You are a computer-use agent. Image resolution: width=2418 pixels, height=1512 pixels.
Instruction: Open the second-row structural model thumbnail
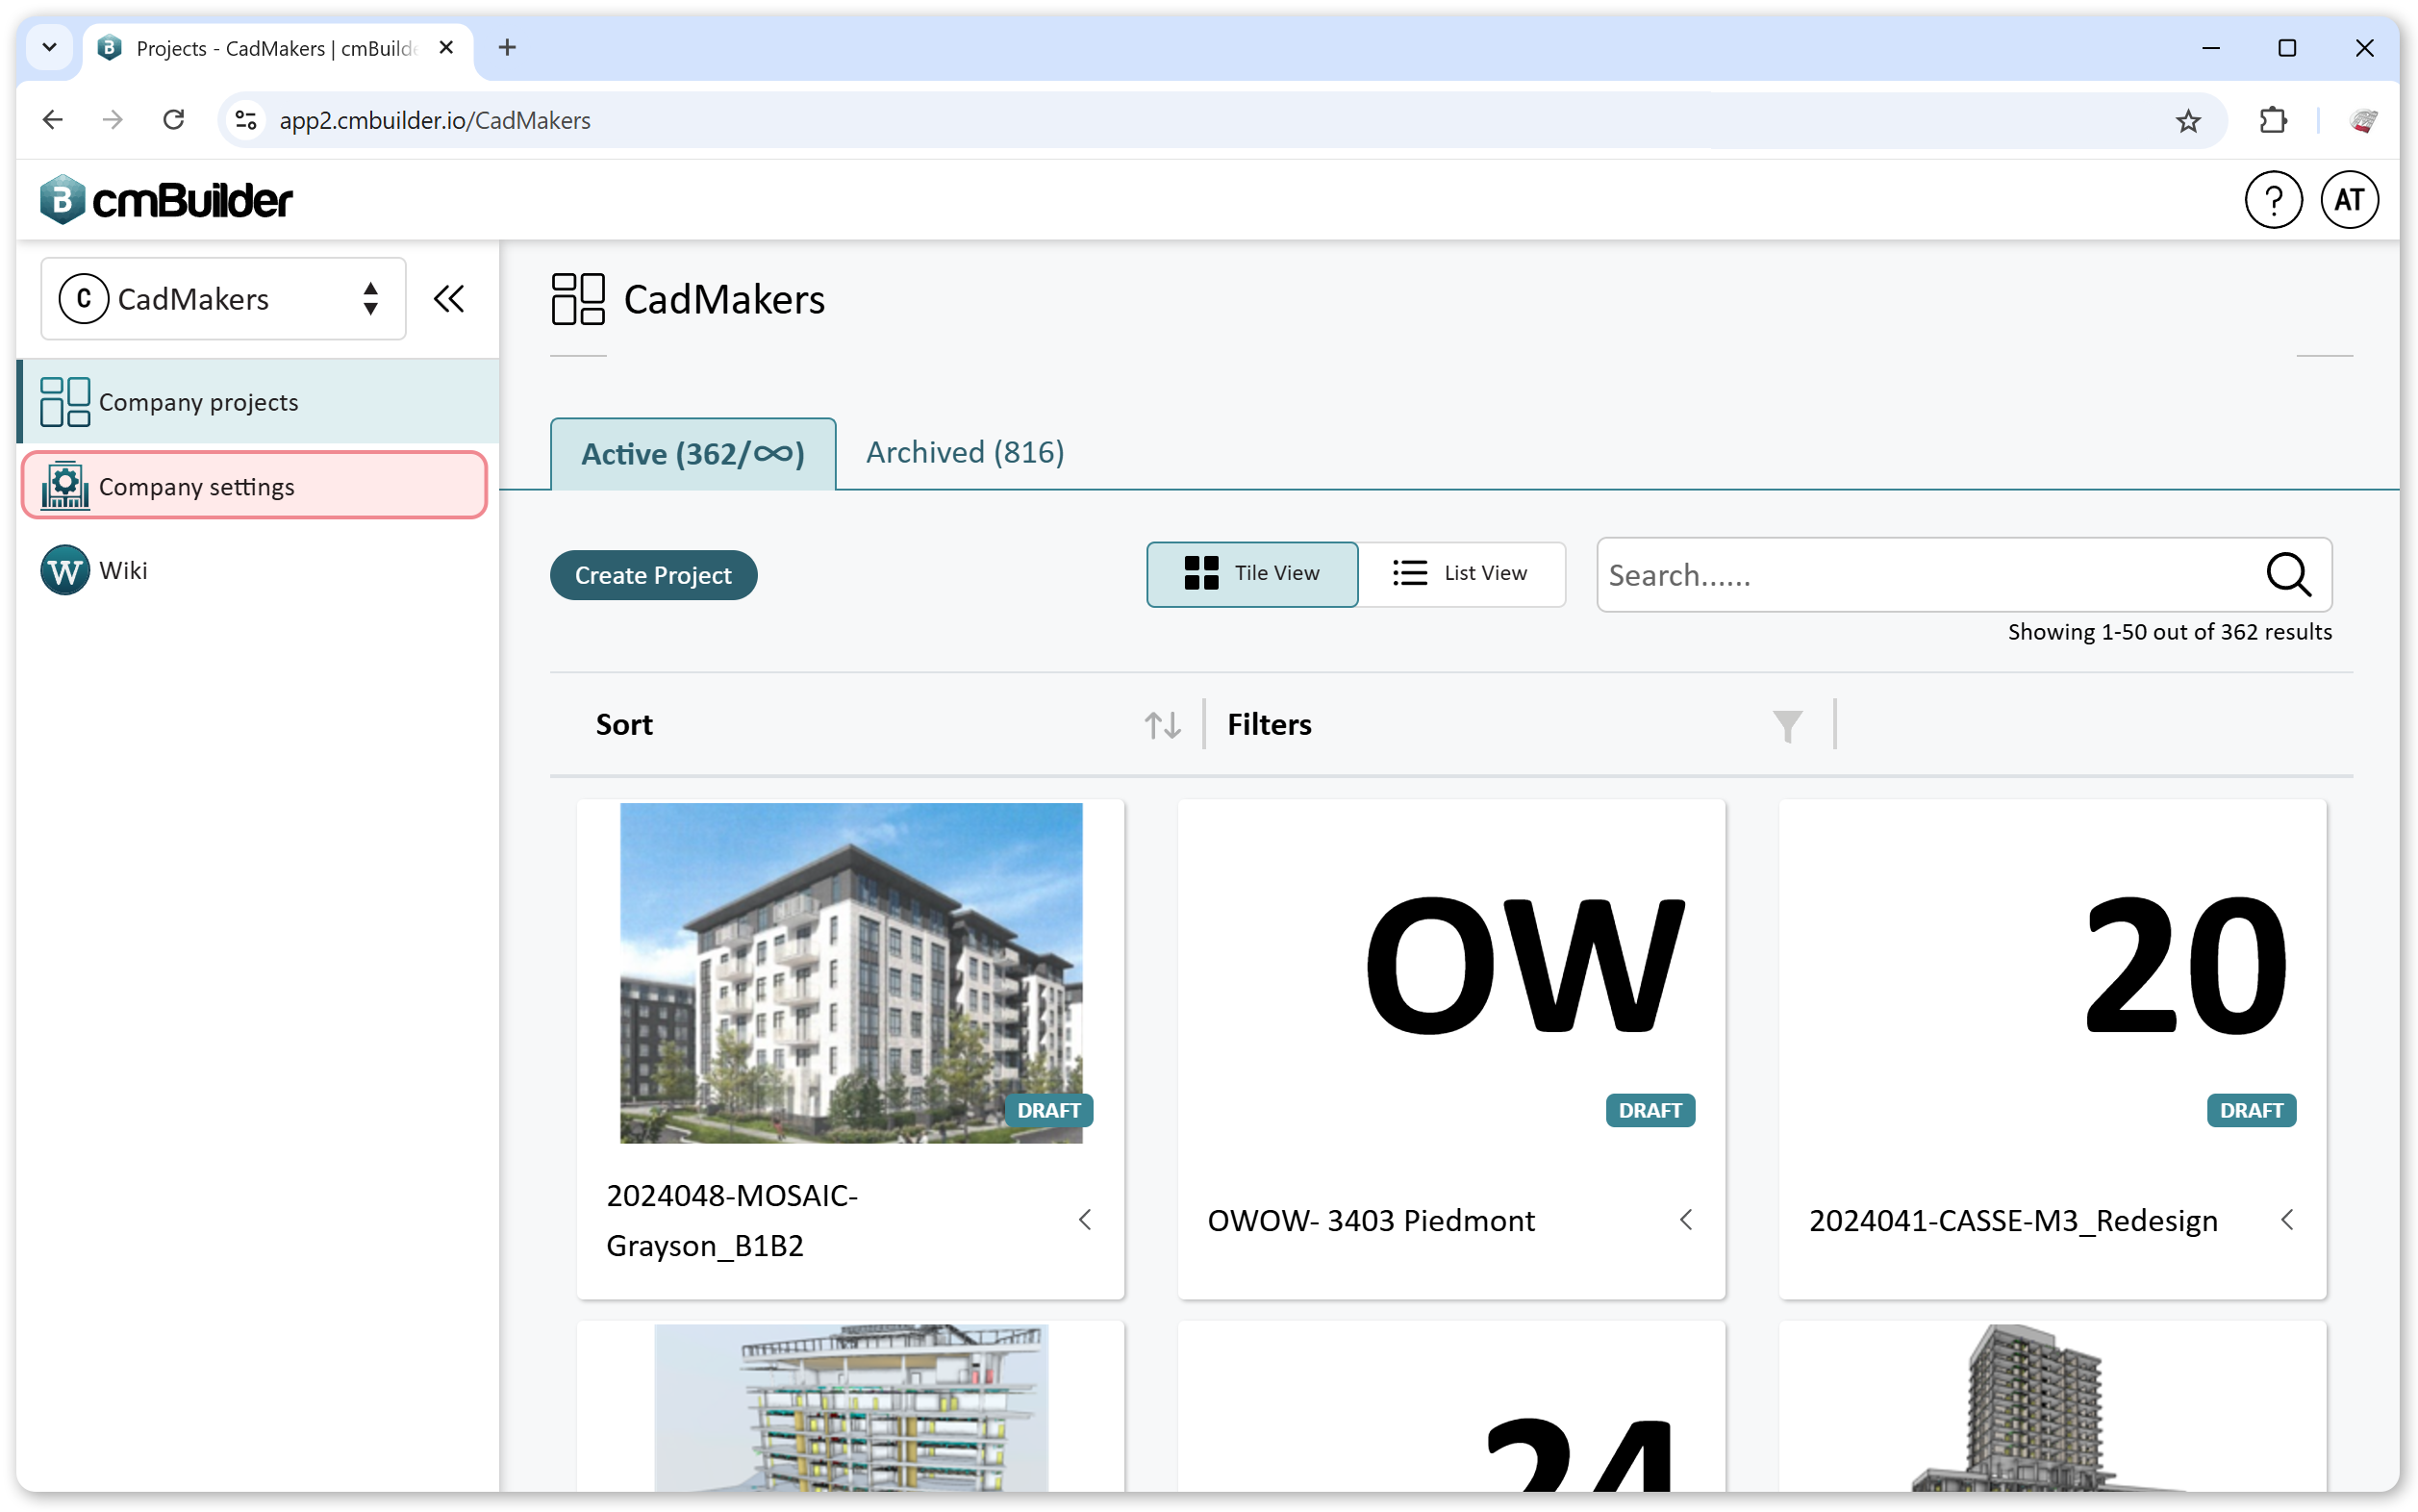pyautogui.click(x=850, y=1406)
